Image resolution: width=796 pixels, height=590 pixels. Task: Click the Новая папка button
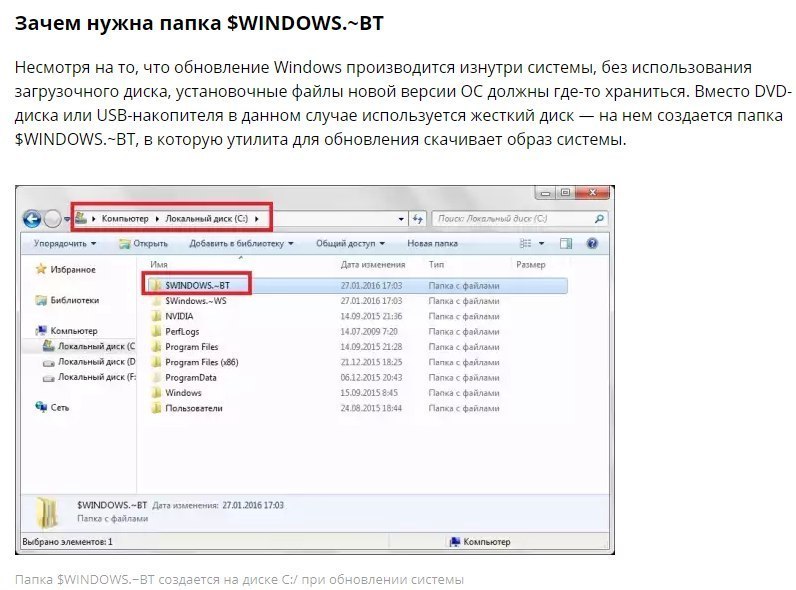433,244
